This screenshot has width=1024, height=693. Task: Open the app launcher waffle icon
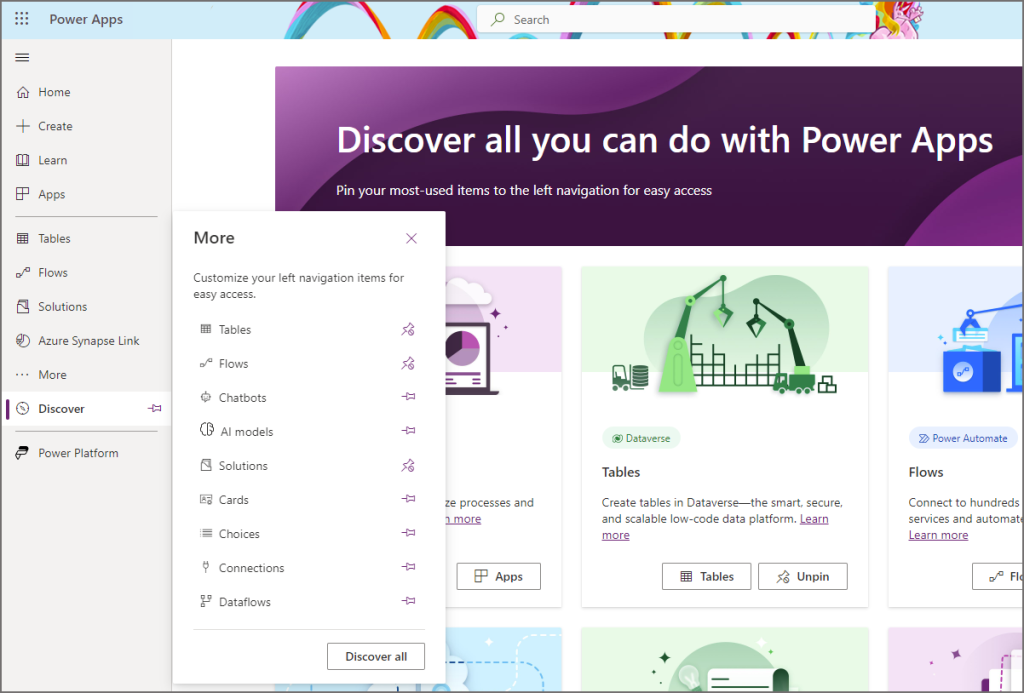[22, 19]
